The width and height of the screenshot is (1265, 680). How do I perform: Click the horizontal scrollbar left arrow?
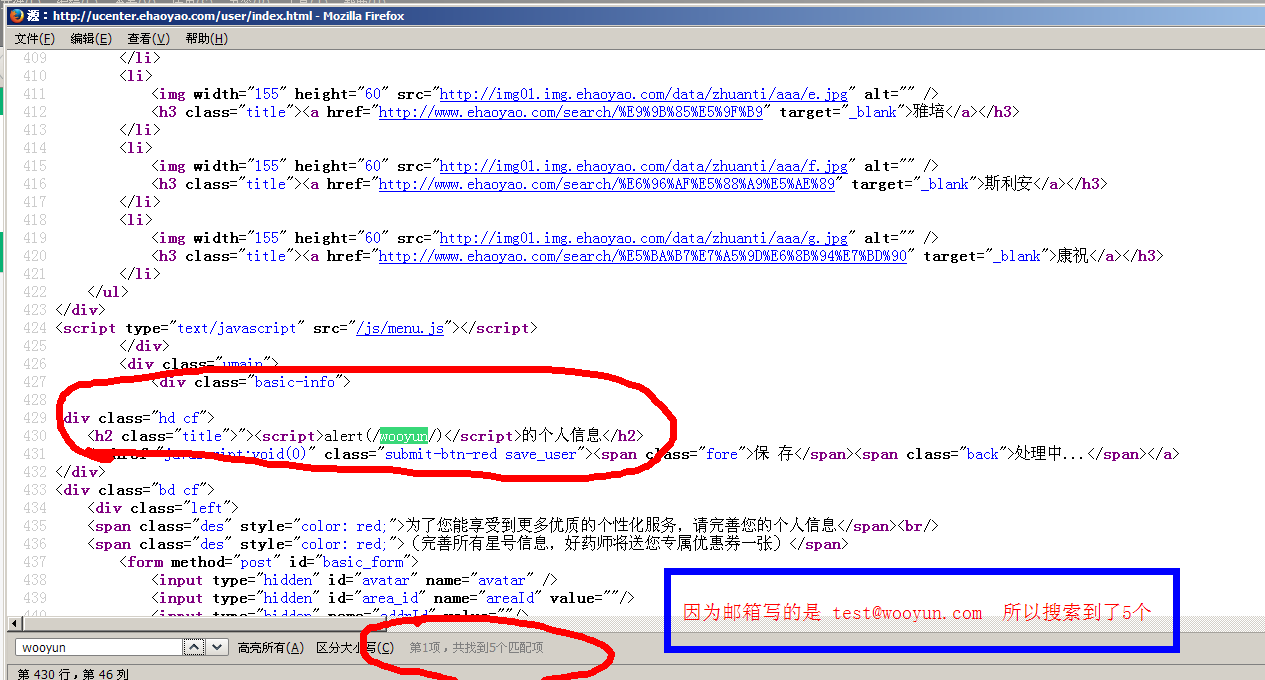tap(12, 622)
